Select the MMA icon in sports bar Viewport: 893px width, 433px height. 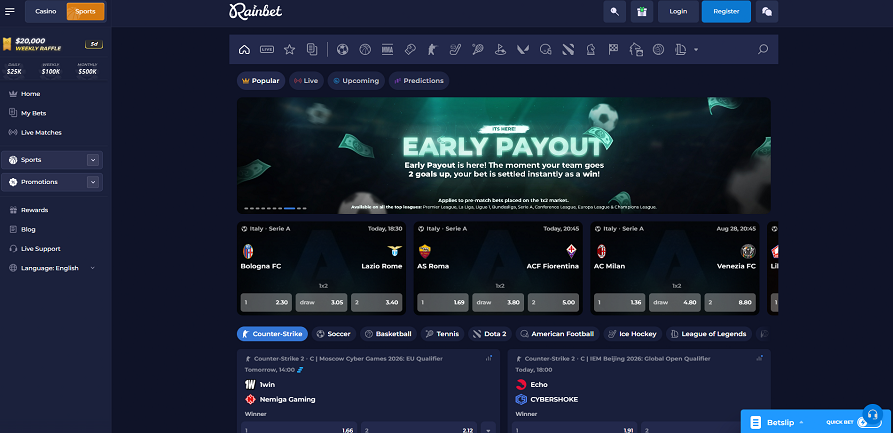tap(387, 50)
